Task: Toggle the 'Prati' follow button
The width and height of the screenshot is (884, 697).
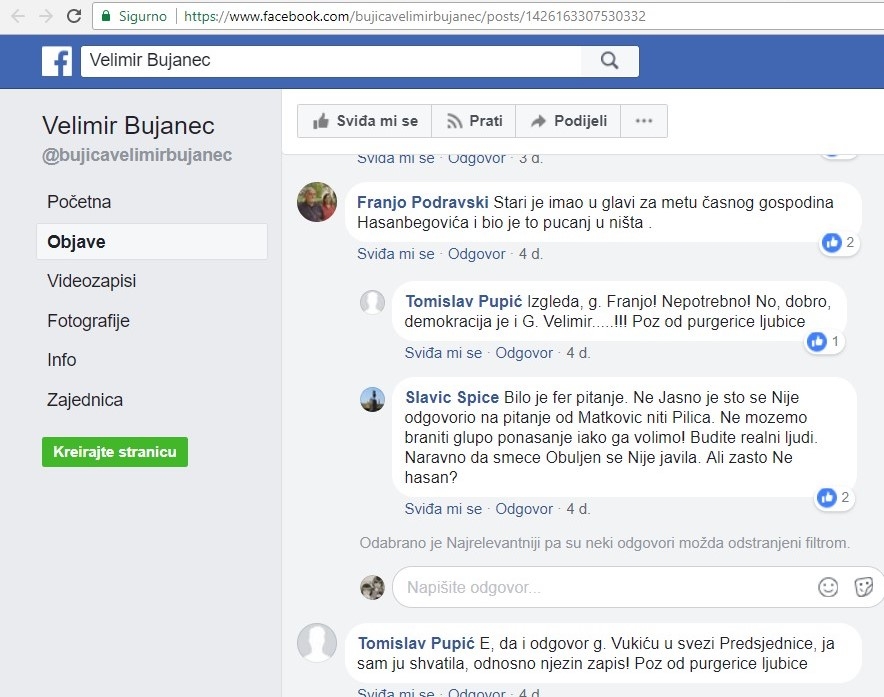Action: (473, 121)
